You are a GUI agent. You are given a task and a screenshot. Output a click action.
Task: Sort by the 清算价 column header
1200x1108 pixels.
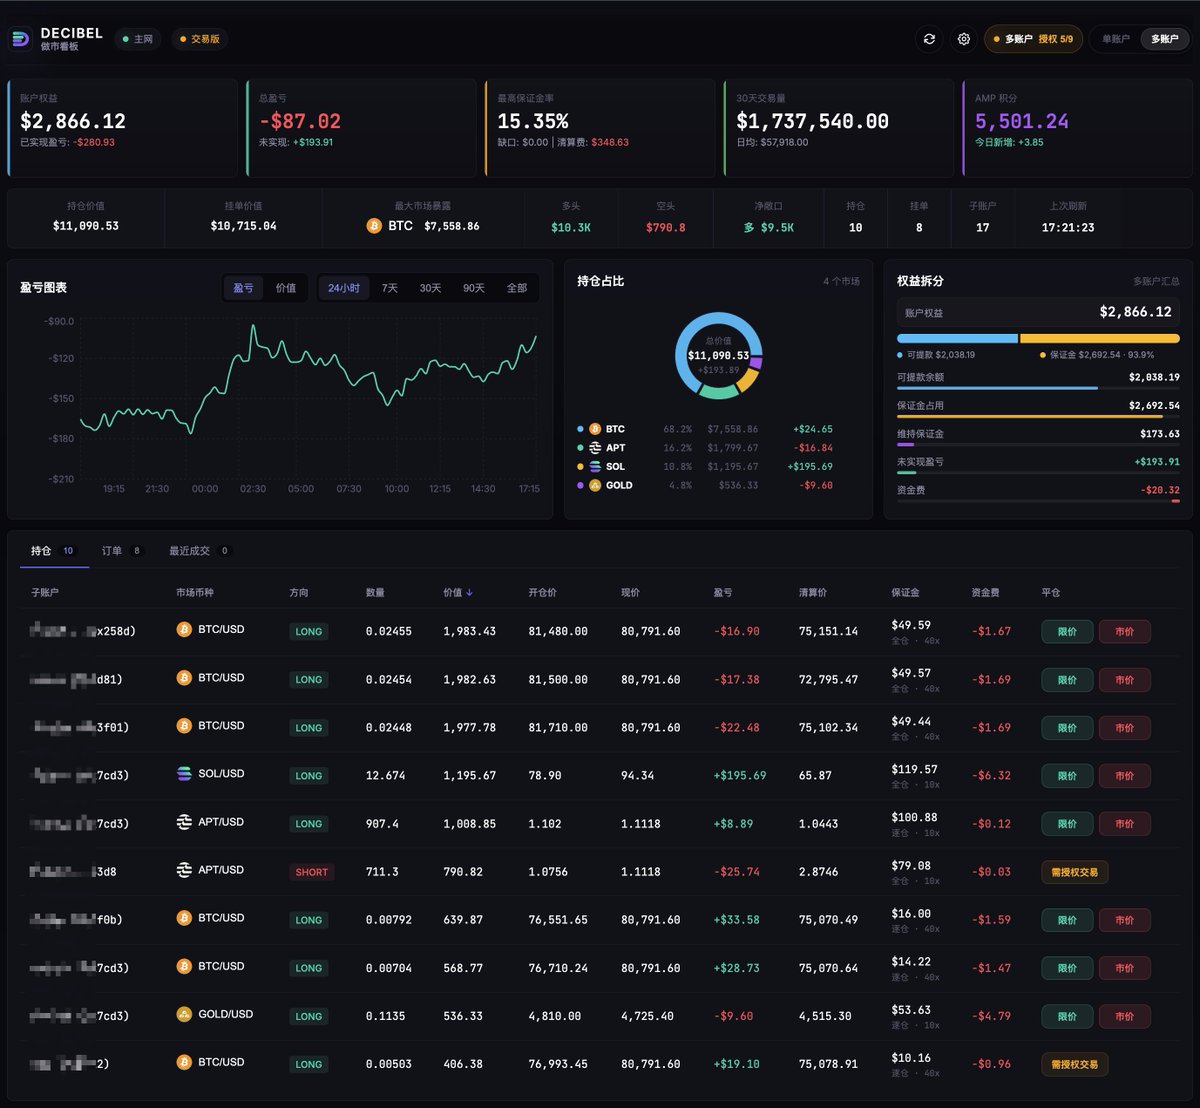[x=813, y=593]
